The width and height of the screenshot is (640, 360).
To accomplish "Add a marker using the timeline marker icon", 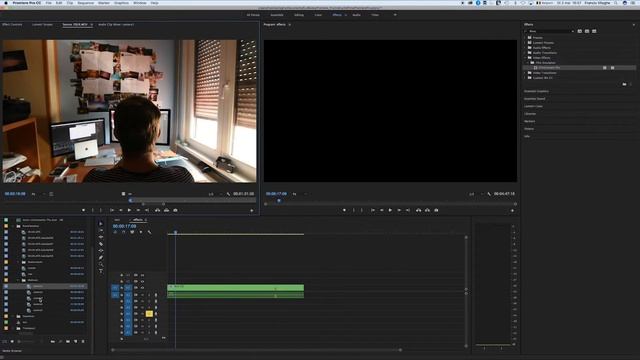I will 141,232.
